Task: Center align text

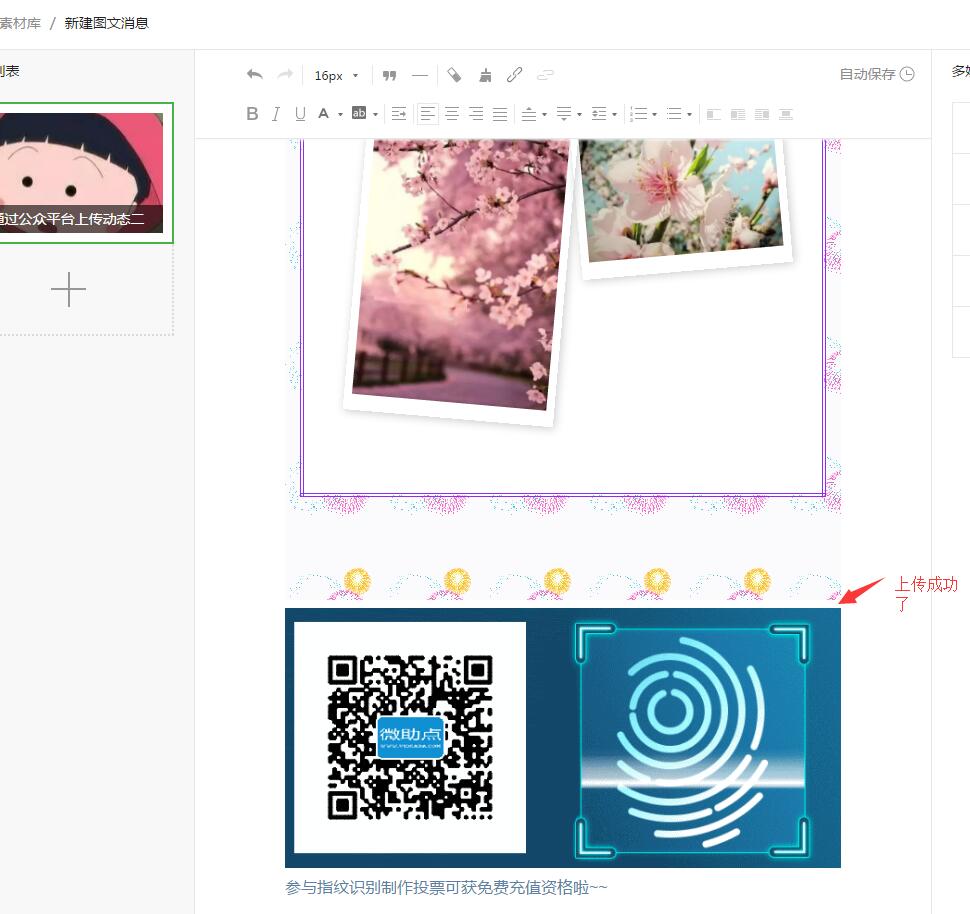Action: (x=452, y=114)
